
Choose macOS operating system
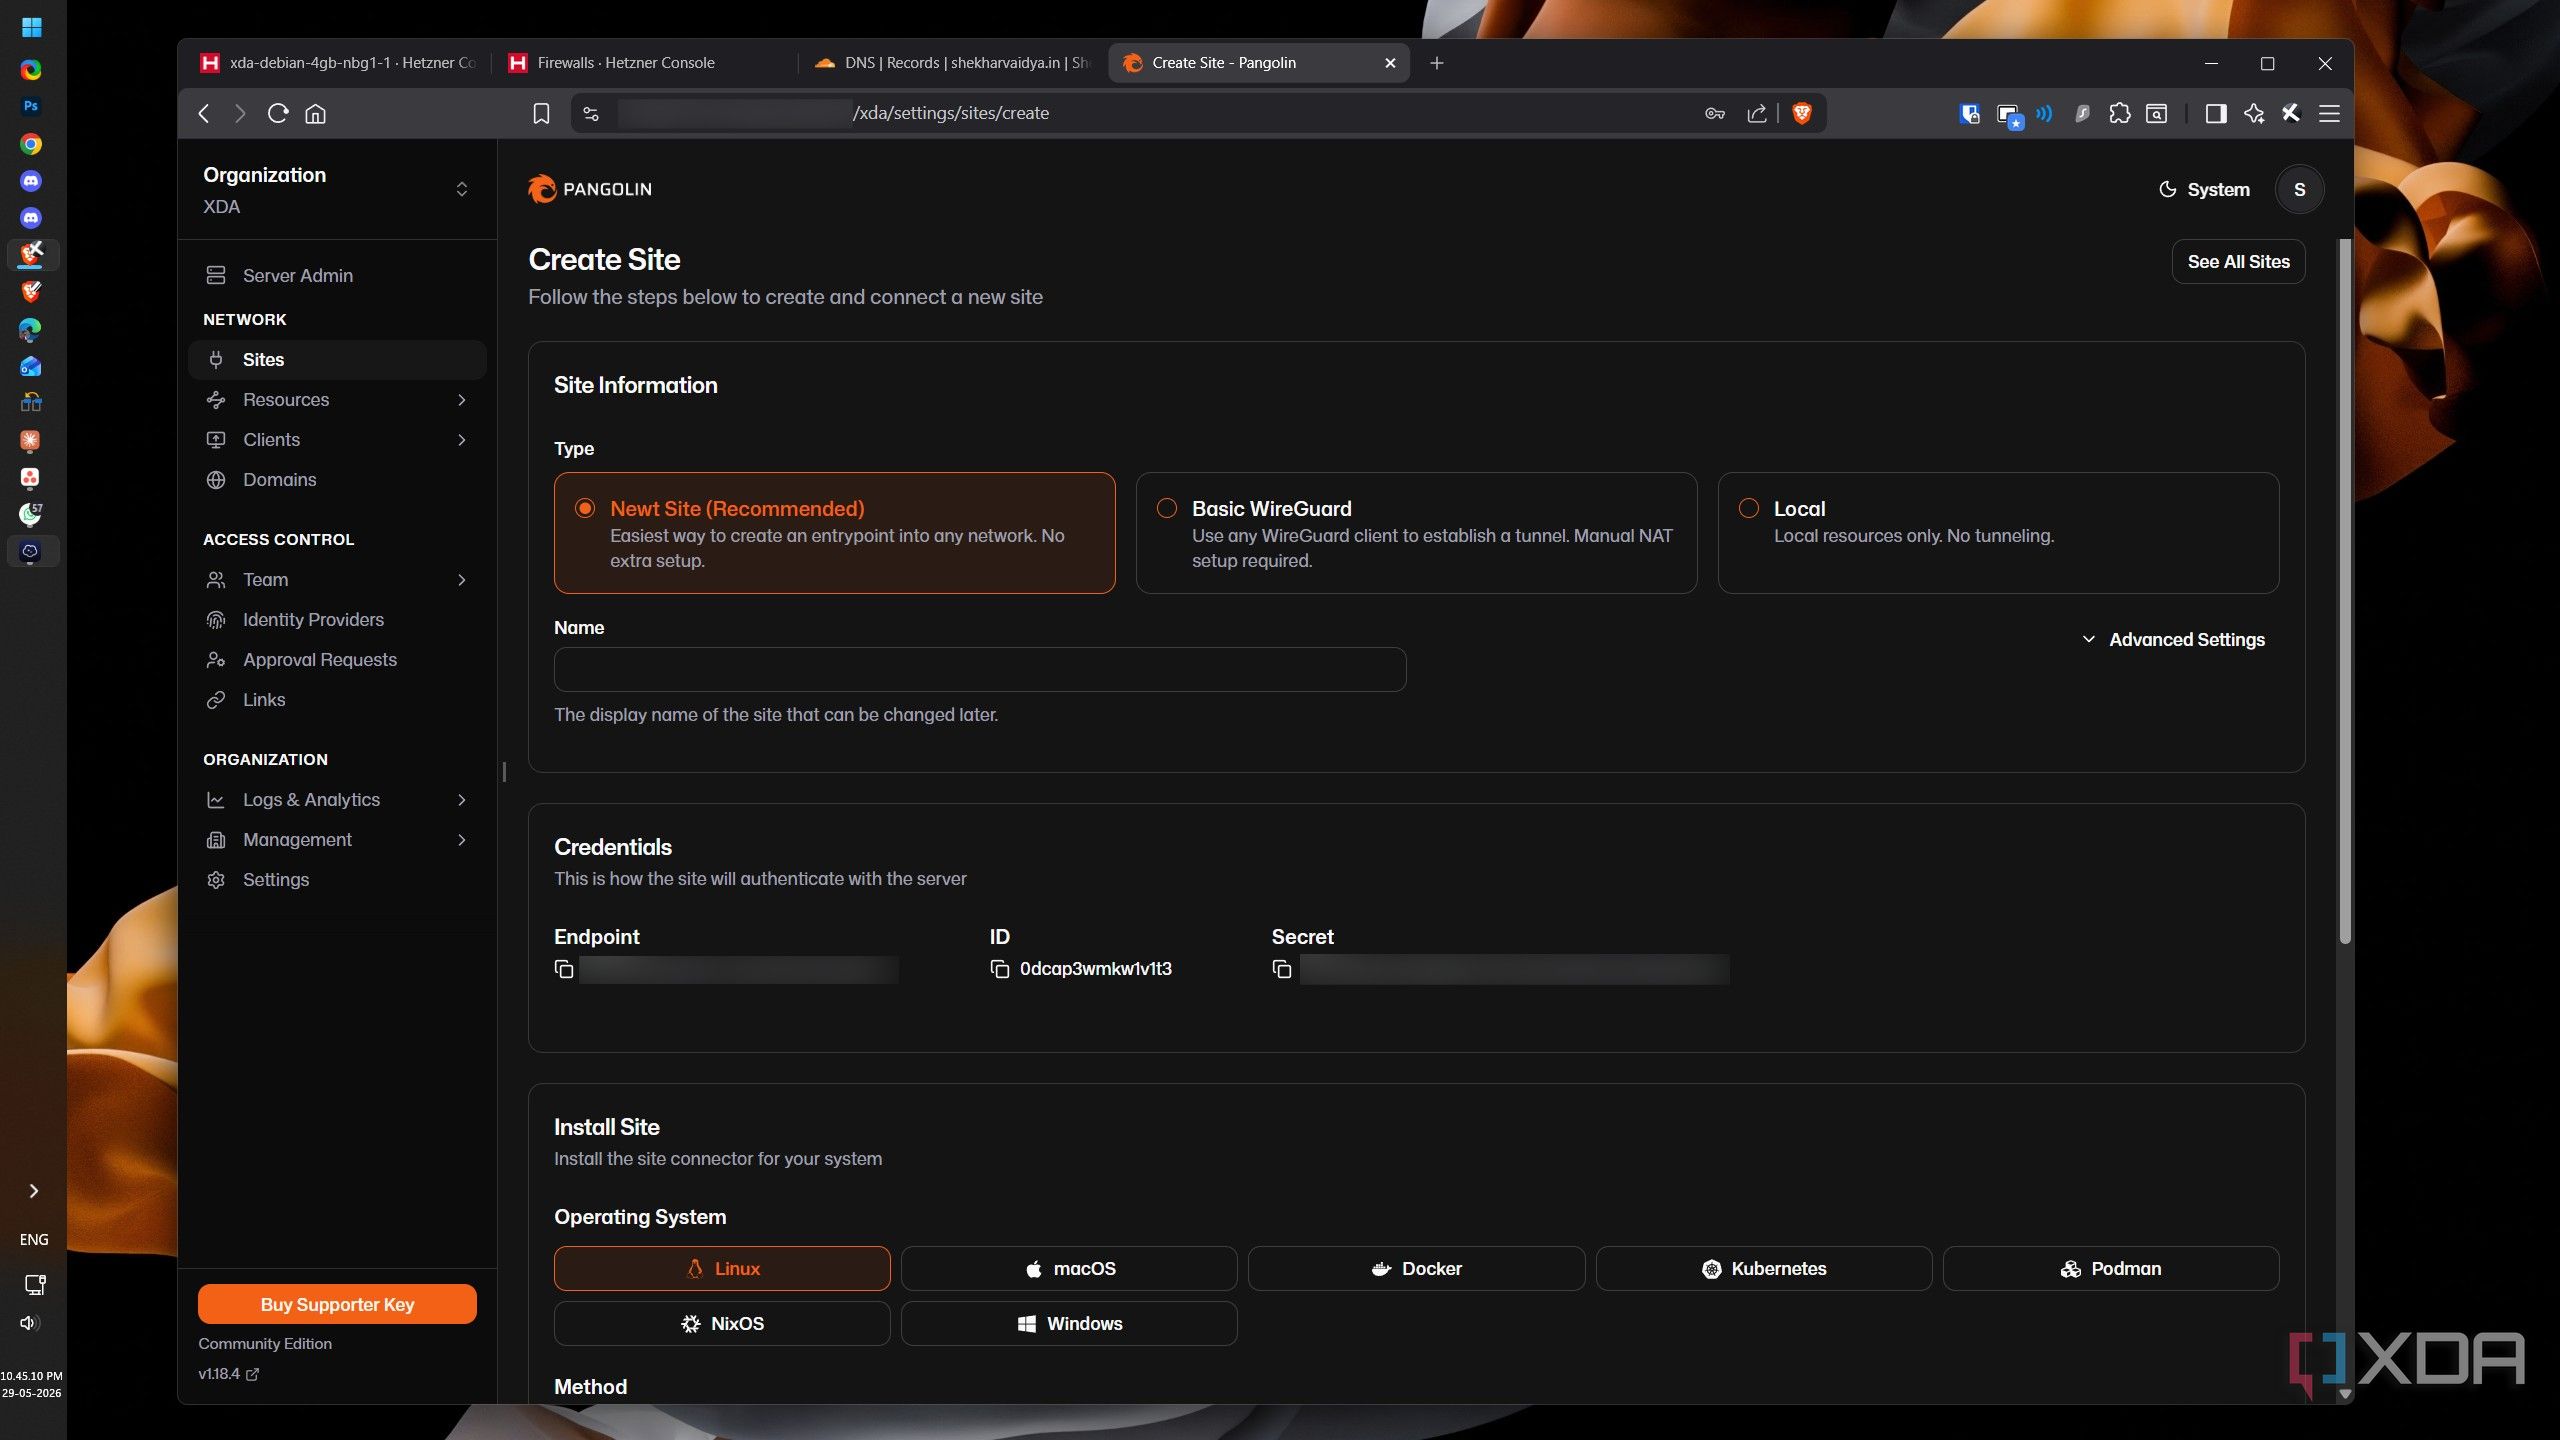(1069, 1268)
